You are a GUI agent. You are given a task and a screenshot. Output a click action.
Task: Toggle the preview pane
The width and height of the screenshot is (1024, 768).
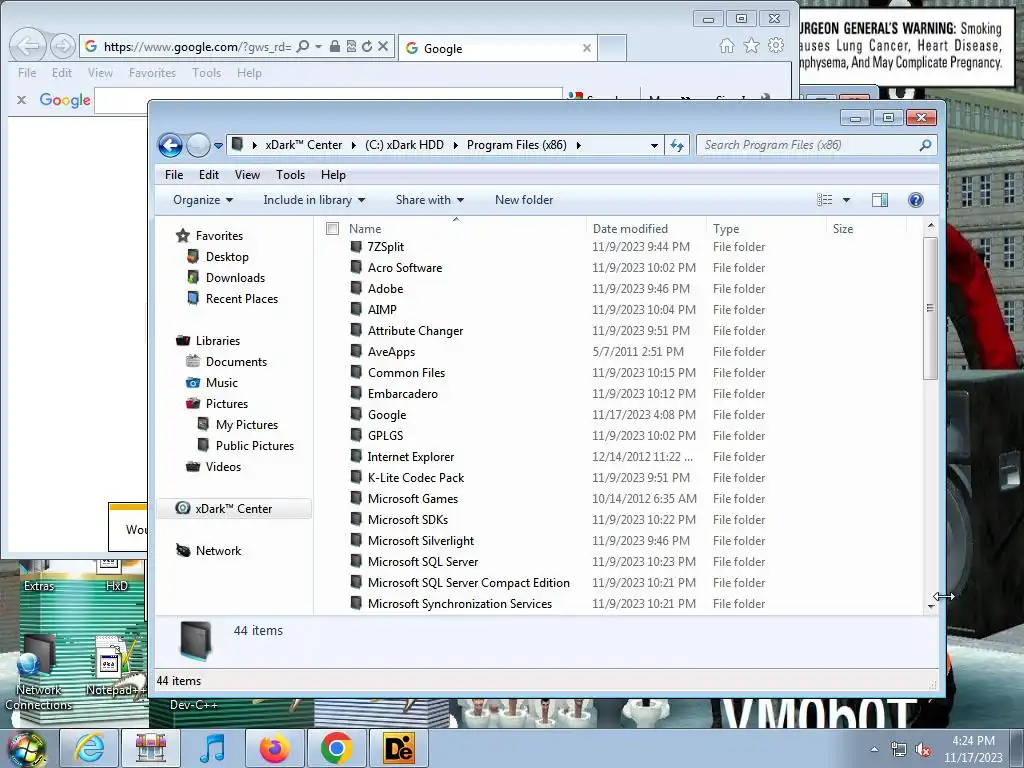tap(880, 200)
